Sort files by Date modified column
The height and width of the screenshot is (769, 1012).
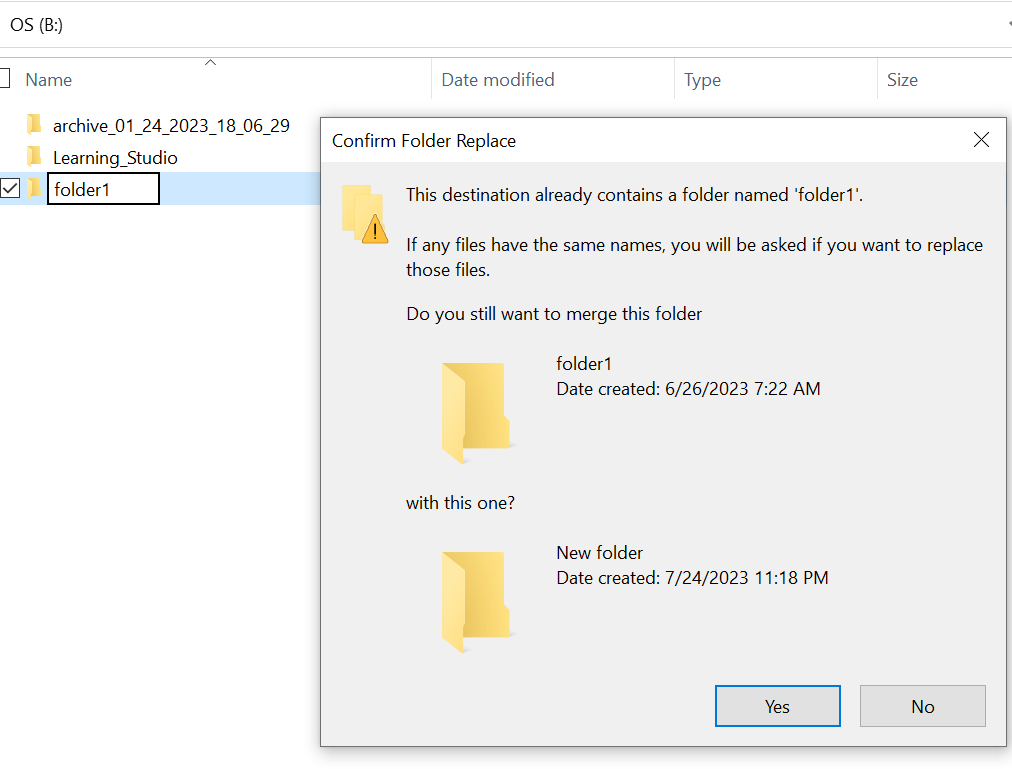497,80
